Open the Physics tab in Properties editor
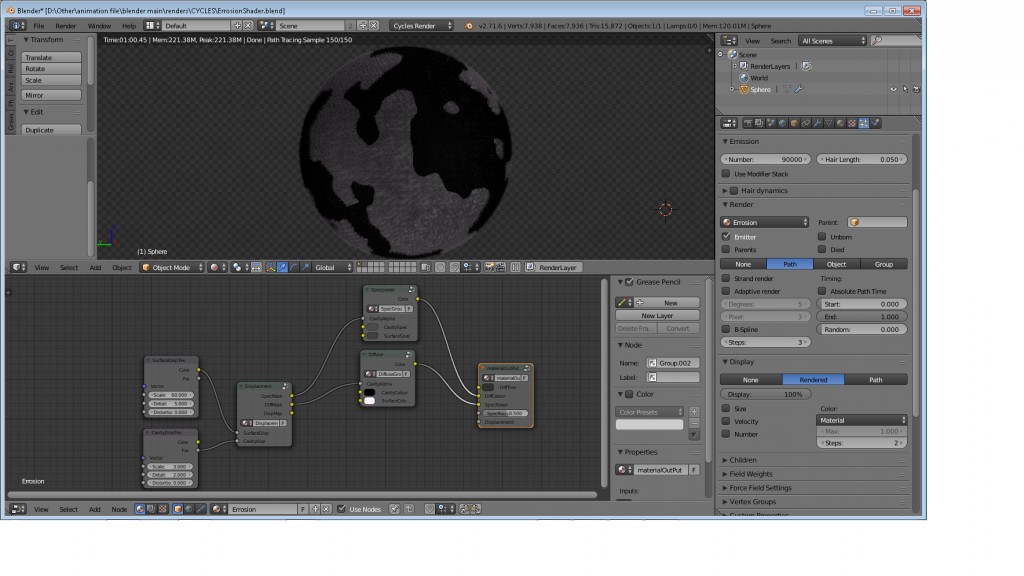 875,123
